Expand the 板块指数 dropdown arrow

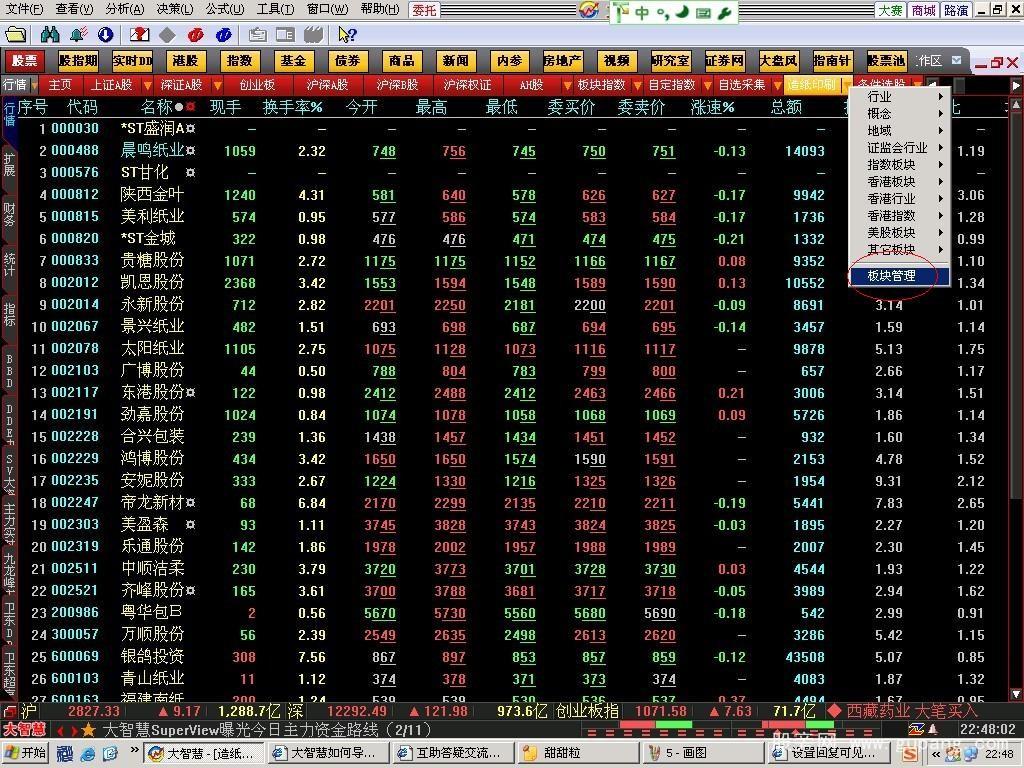[637, 86]
